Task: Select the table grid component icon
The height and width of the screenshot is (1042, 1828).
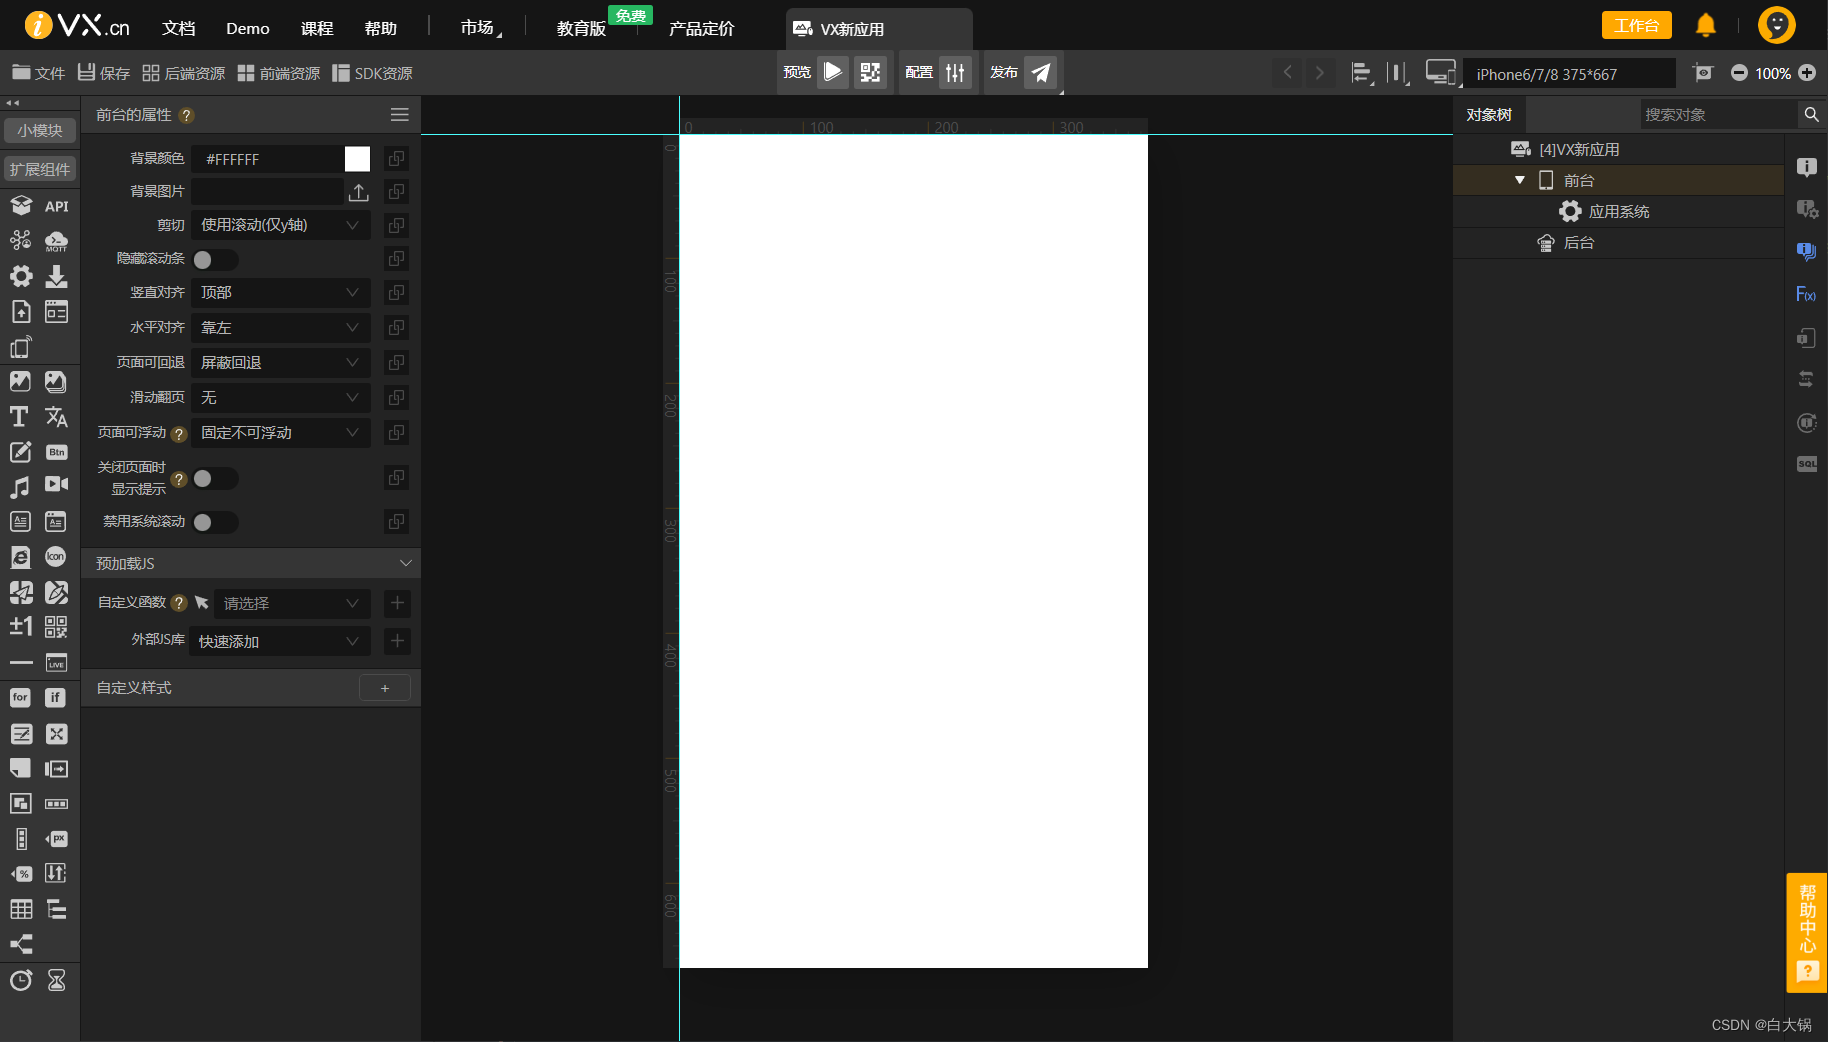Action: point(20,909)
